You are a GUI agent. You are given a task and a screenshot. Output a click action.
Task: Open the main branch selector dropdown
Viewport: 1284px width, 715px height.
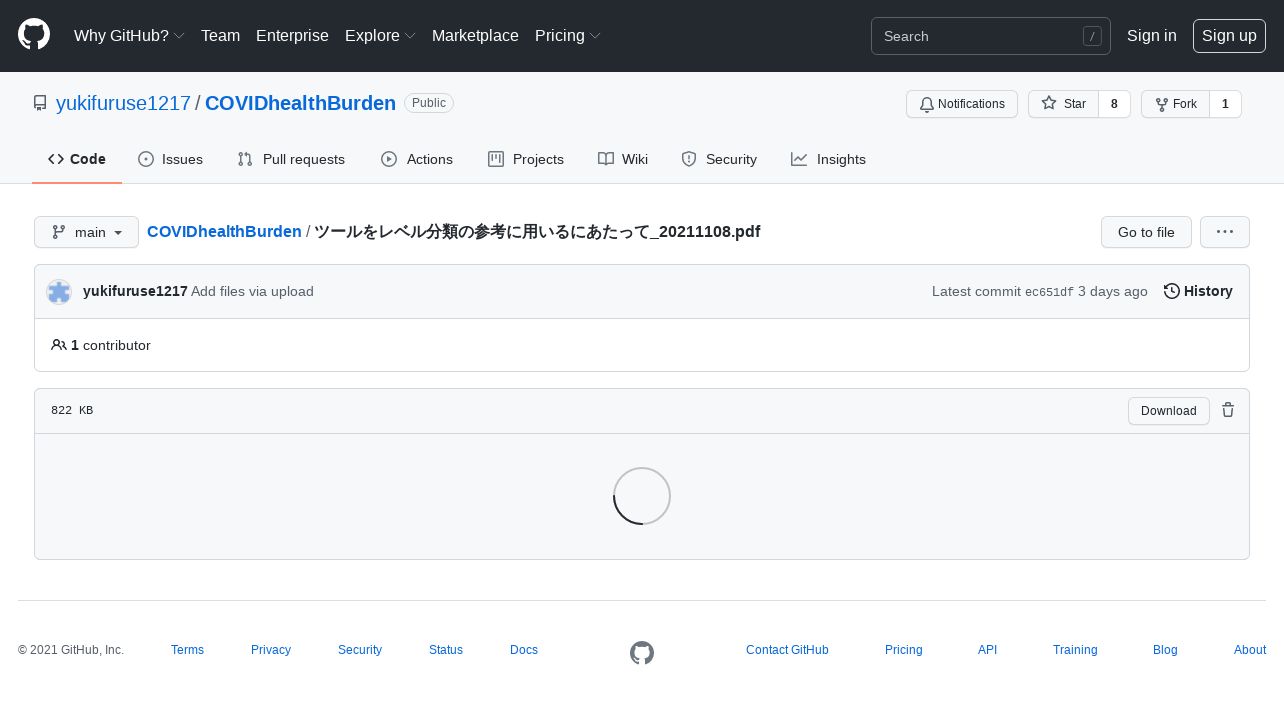point(86,232)
